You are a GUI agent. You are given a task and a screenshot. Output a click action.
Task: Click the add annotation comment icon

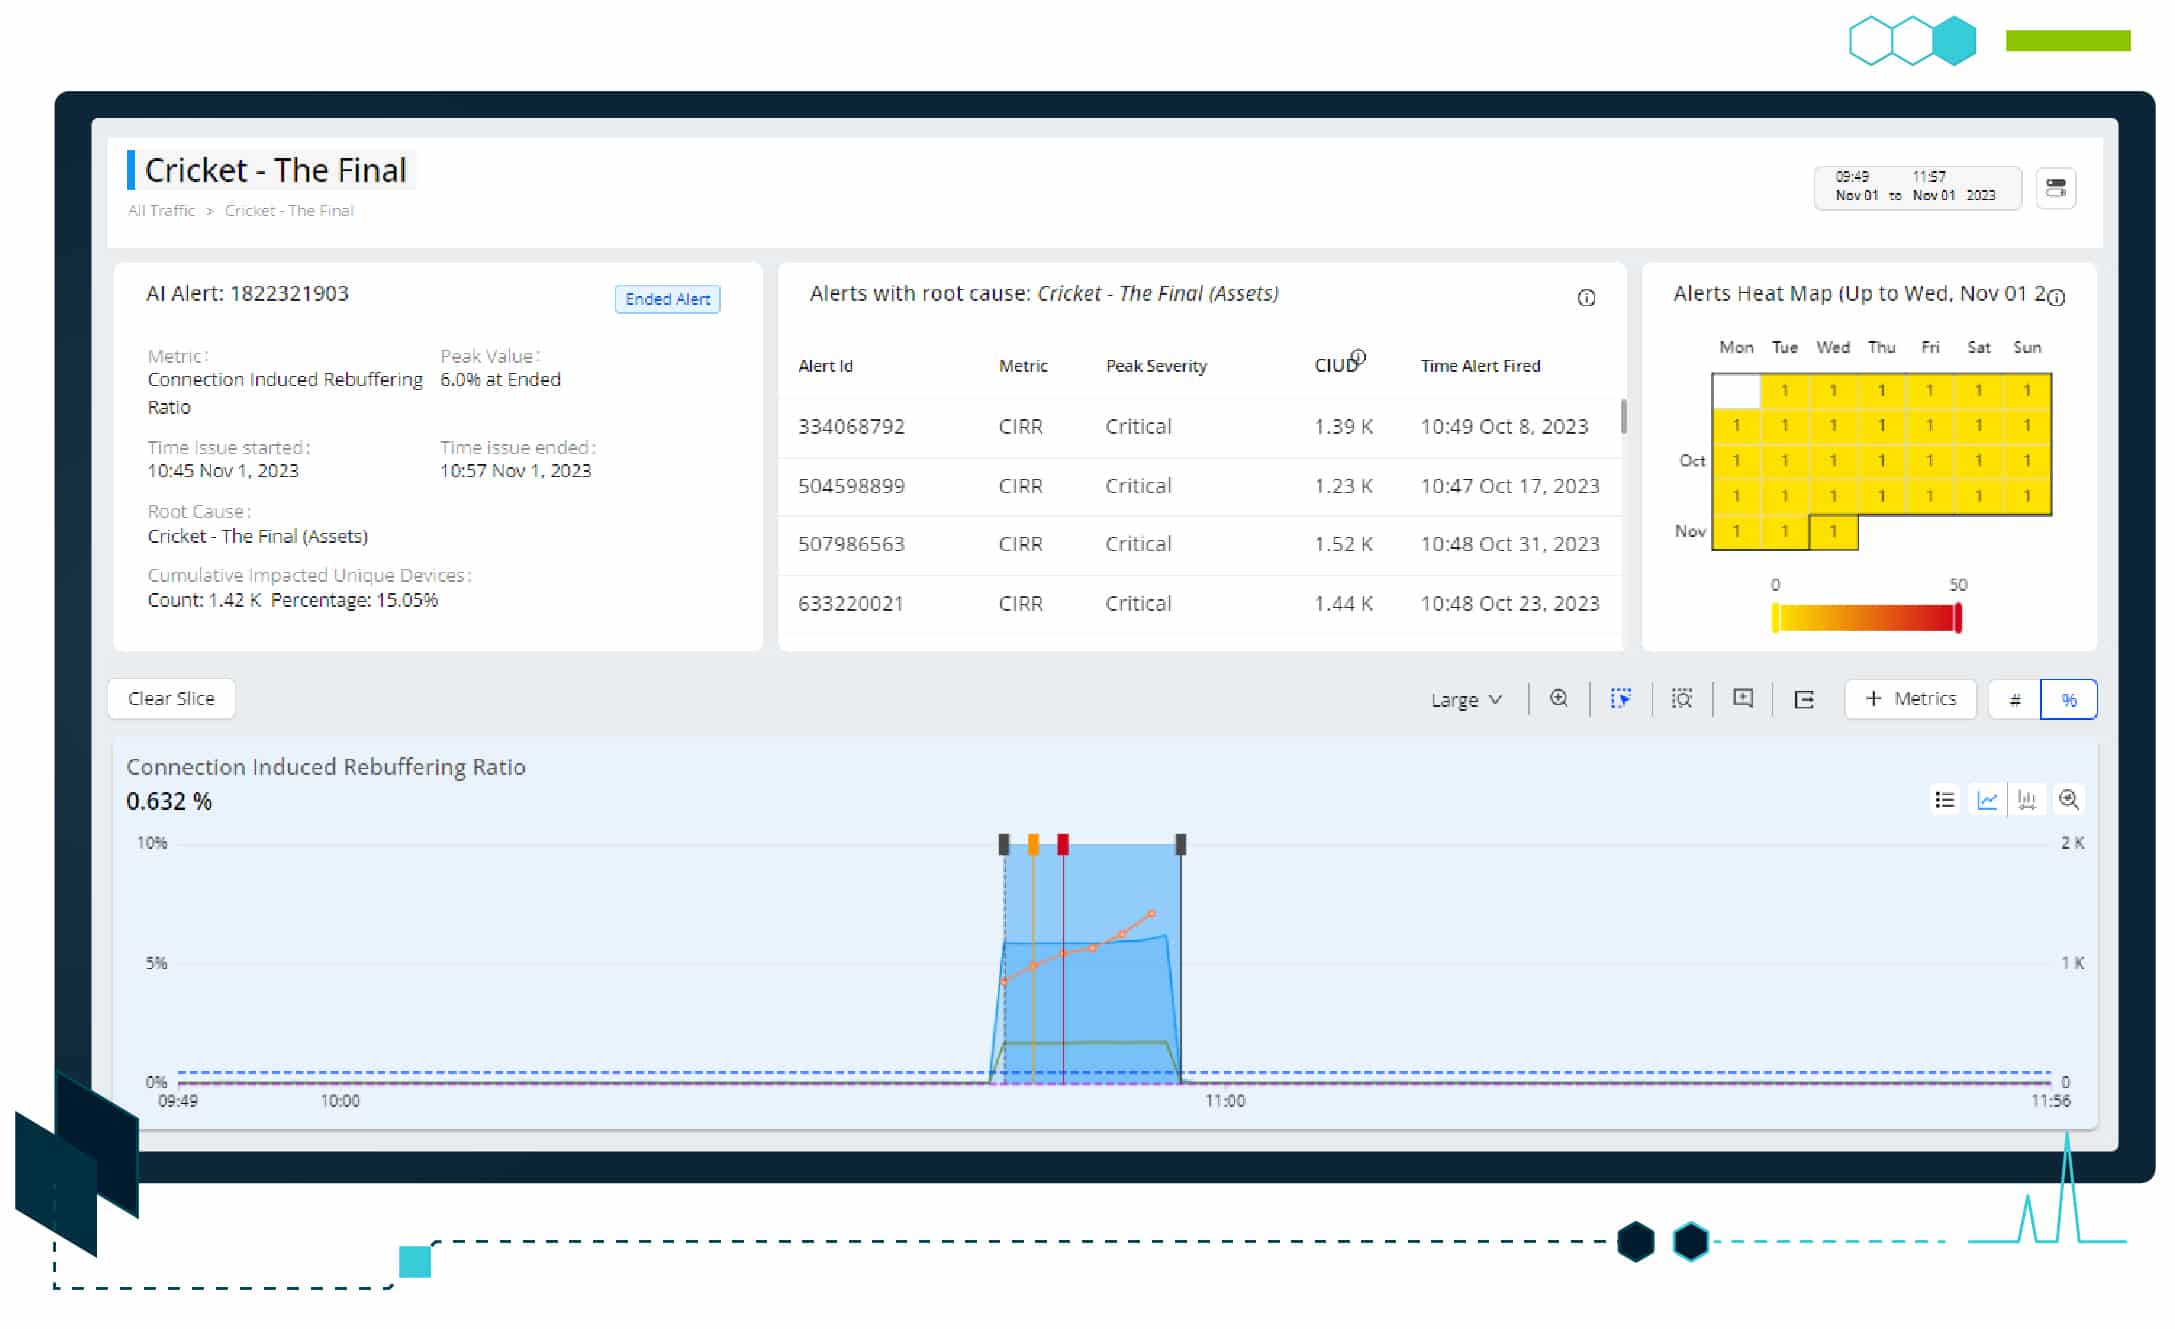[1743, 699]
